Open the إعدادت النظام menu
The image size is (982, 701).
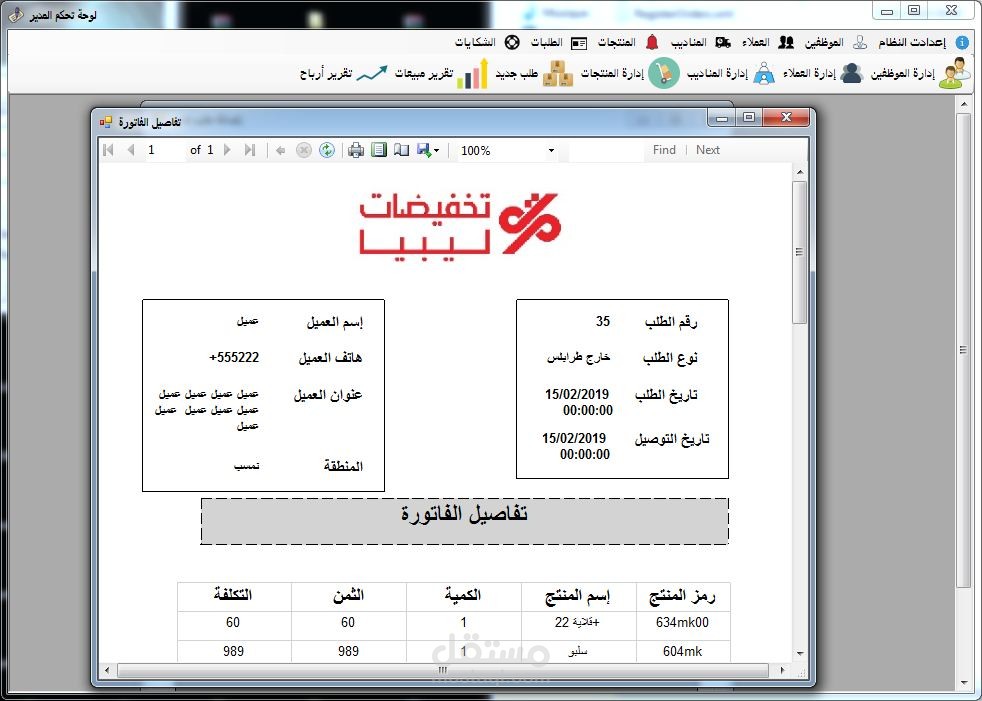[x=924, y=43]
